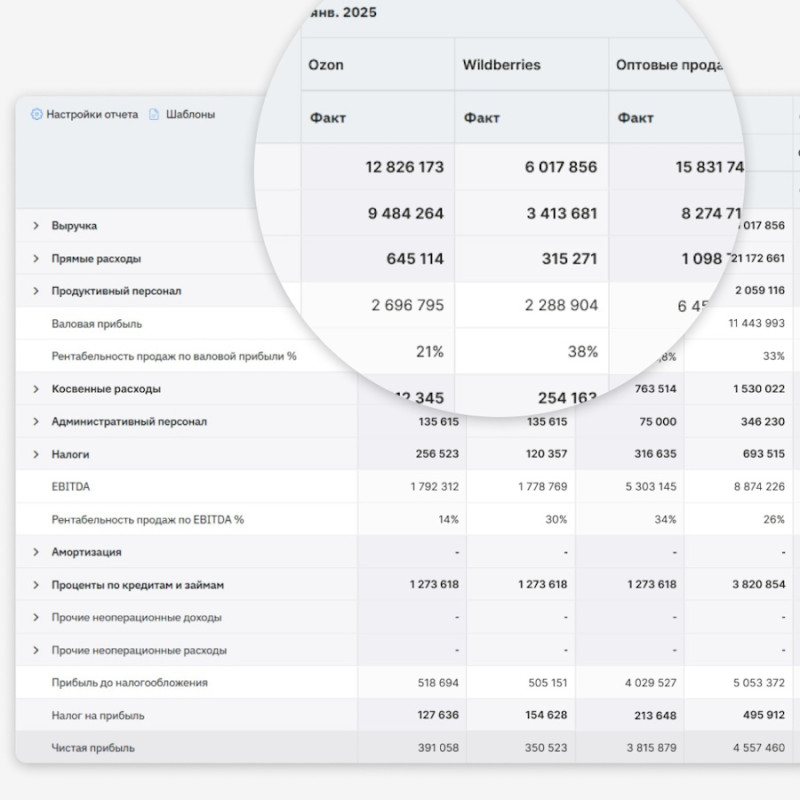Select magnified value 645 114
The image size is (800, 800).
[x=415, y=259]
